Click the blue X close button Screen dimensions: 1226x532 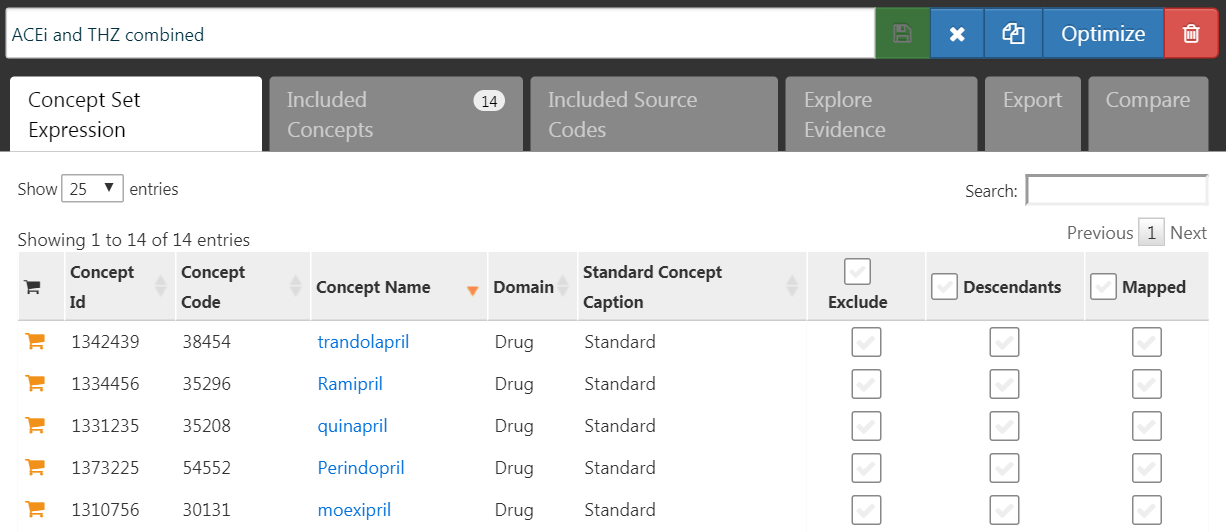click(957, 34)
